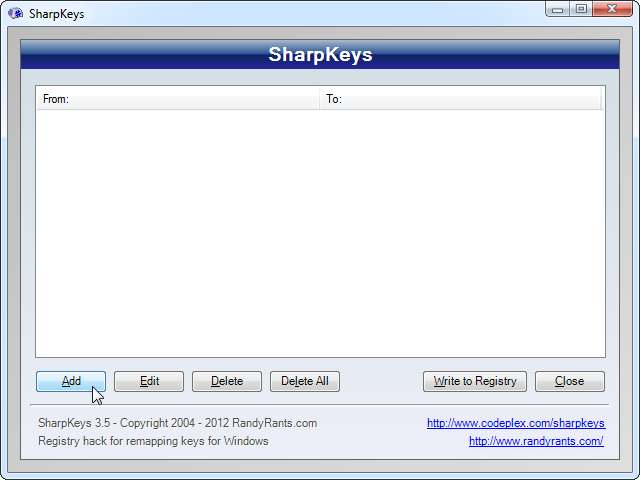
Task: Close the window with the red X
Action: coord(612,9)
